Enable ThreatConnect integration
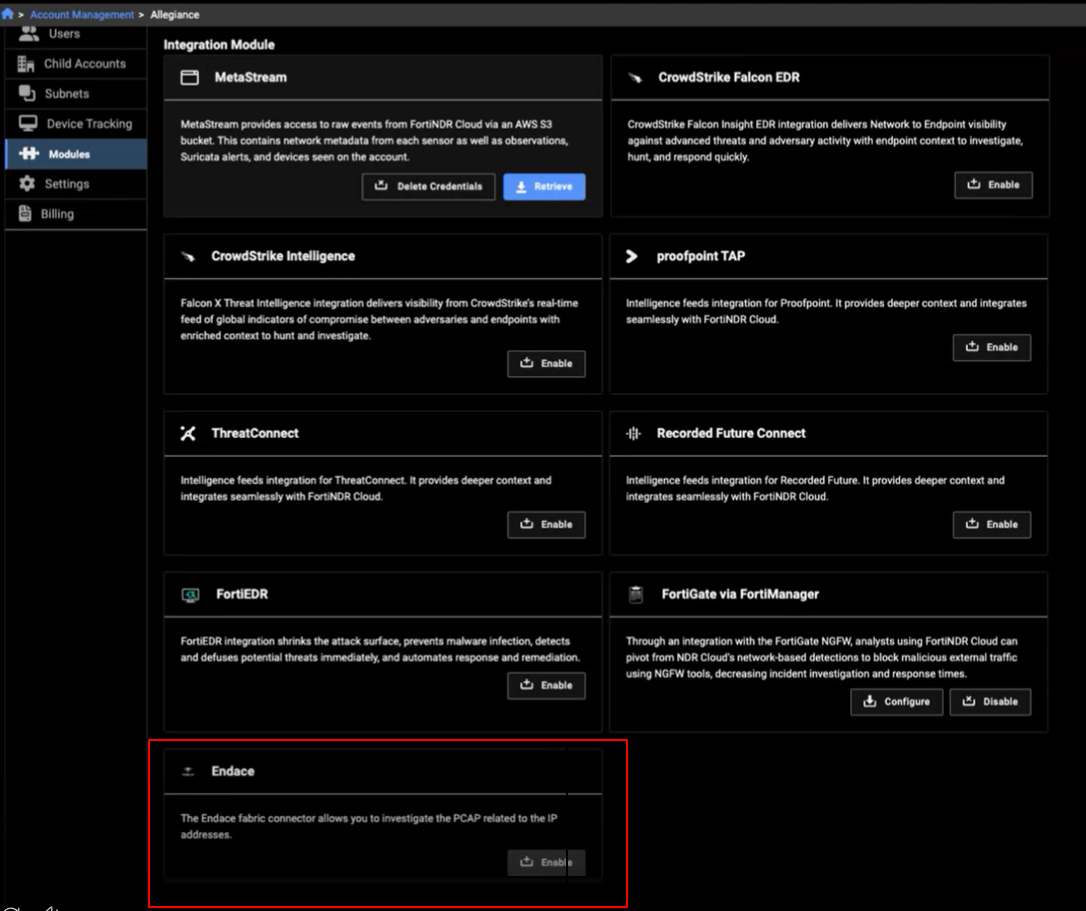The width and height of the screenshot is (1086, 911). click(x=546, y=524)
